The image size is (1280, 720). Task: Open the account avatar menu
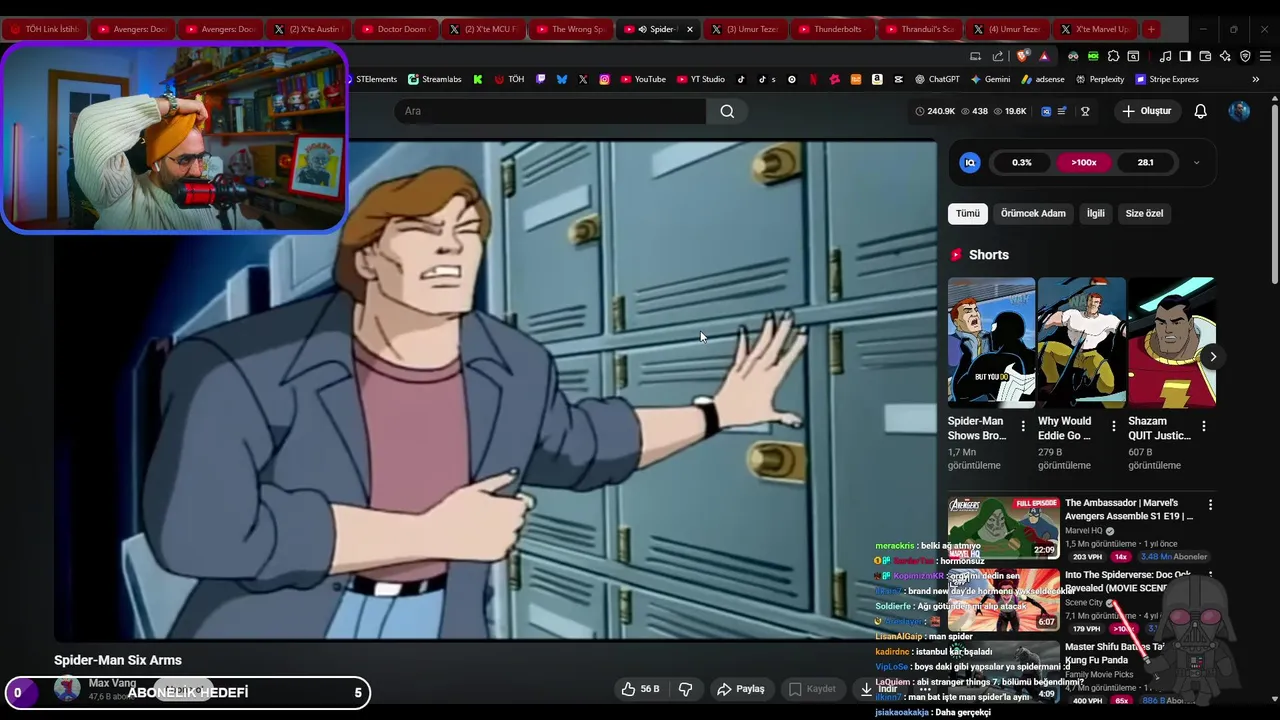[x=1239, y=111]
